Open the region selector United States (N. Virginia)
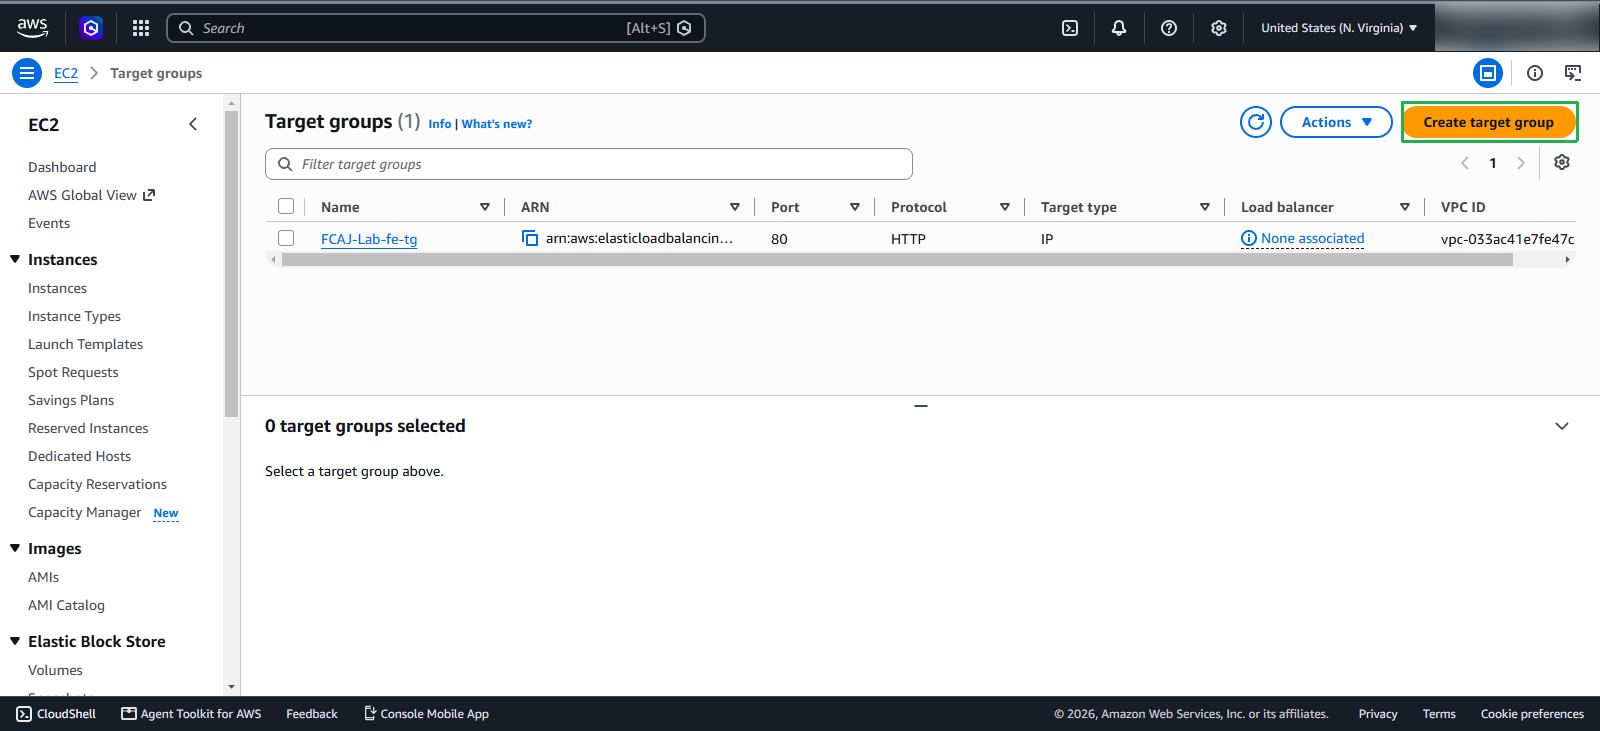 click(x=1339, y=28)
